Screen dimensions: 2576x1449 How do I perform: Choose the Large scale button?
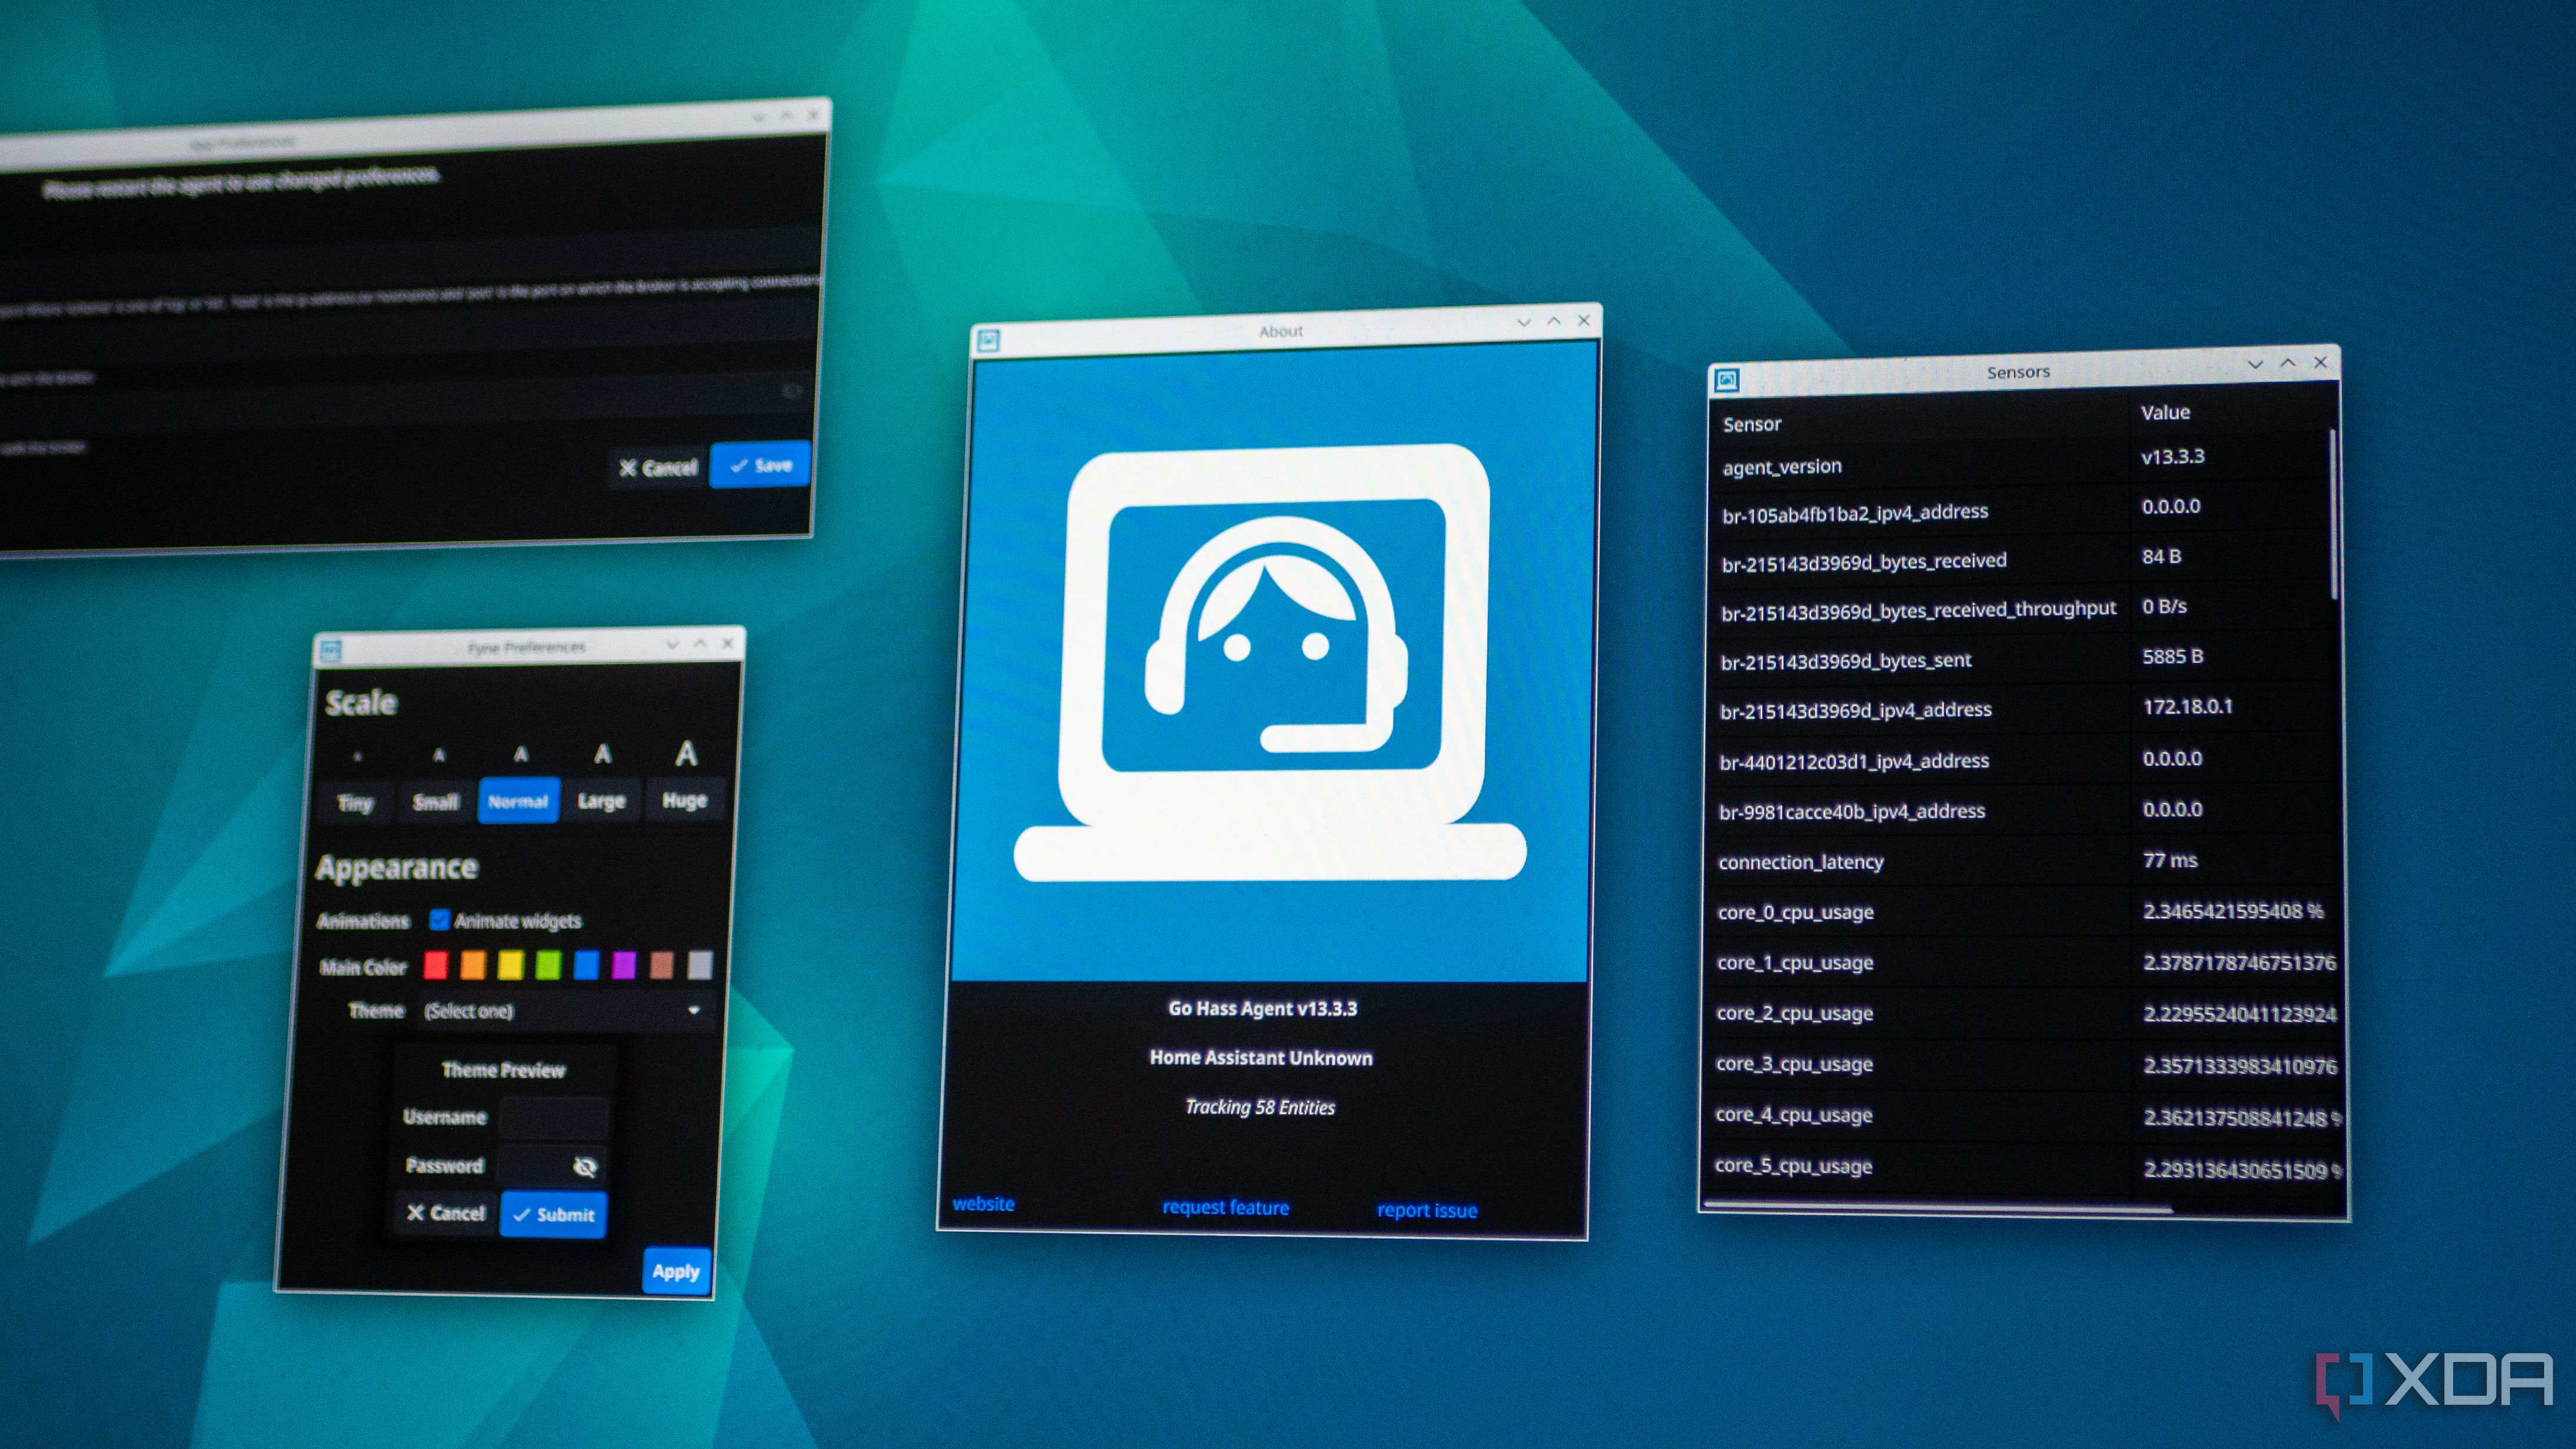(601, 801)
